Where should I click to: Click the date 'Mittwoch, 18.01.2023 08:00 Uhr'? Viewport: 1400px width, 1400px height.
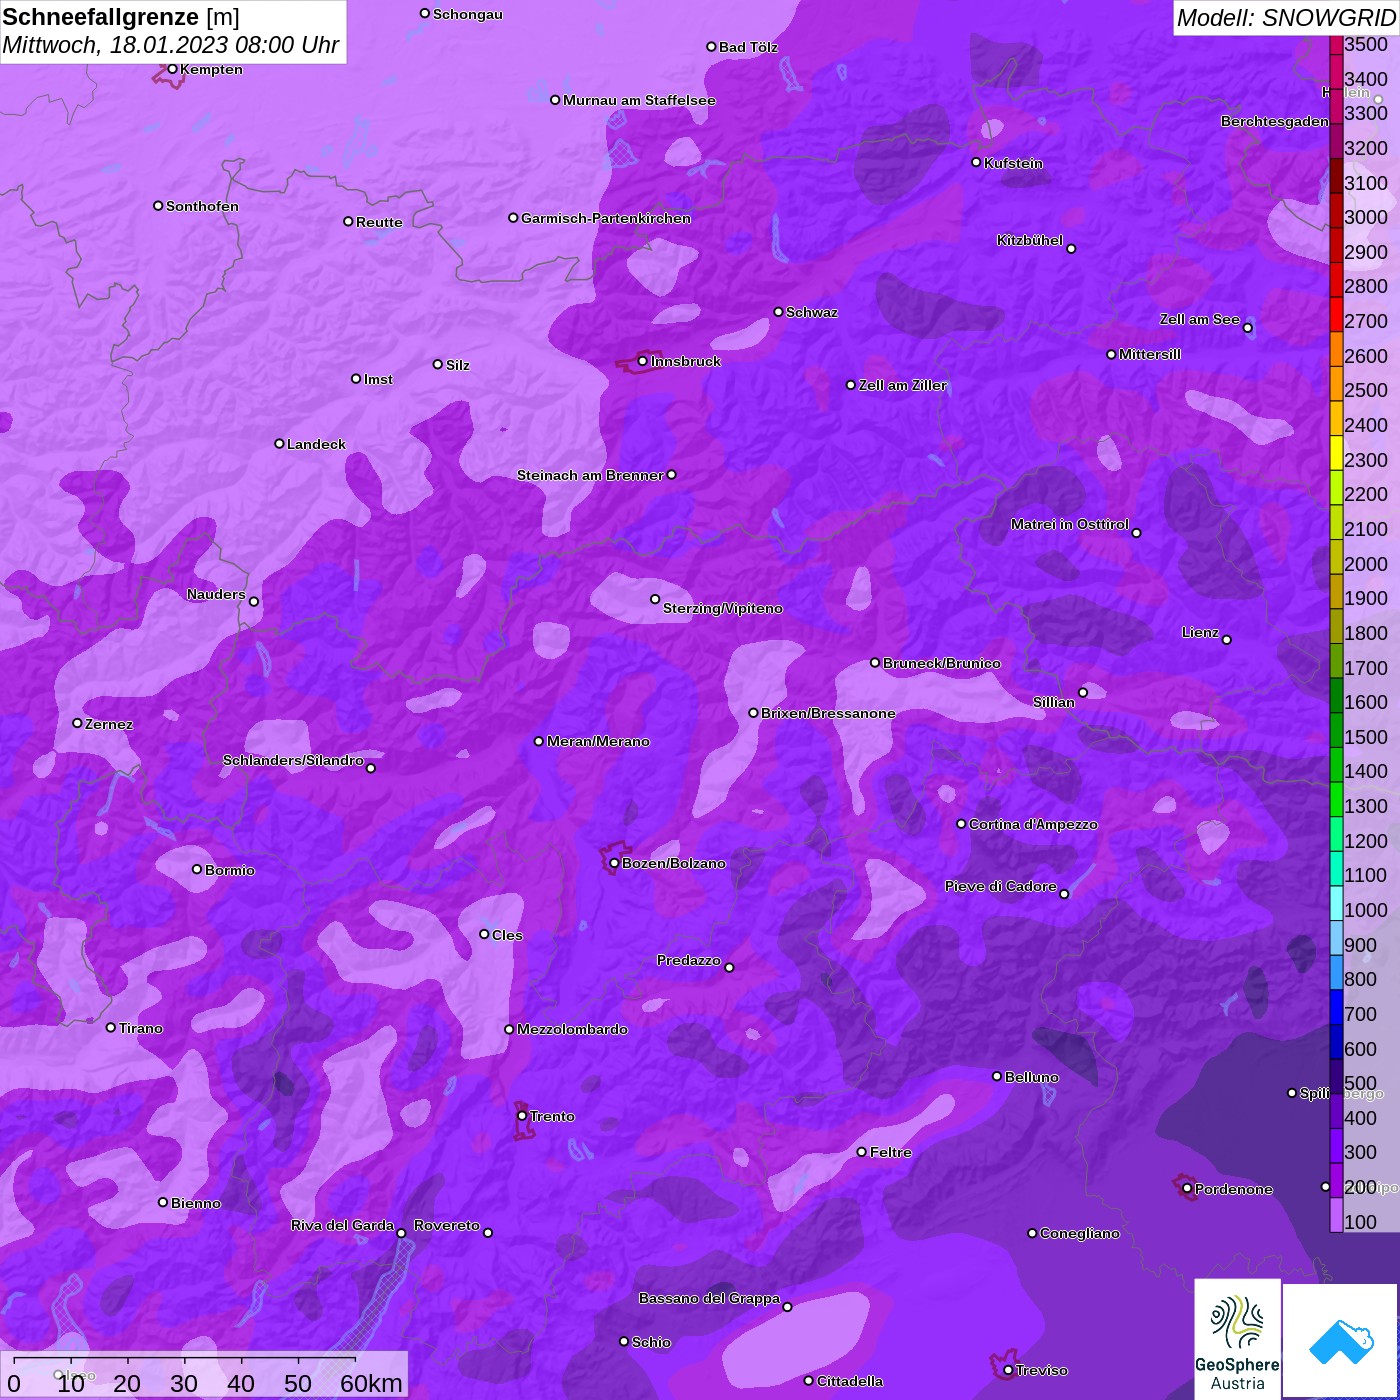point(171,45)
